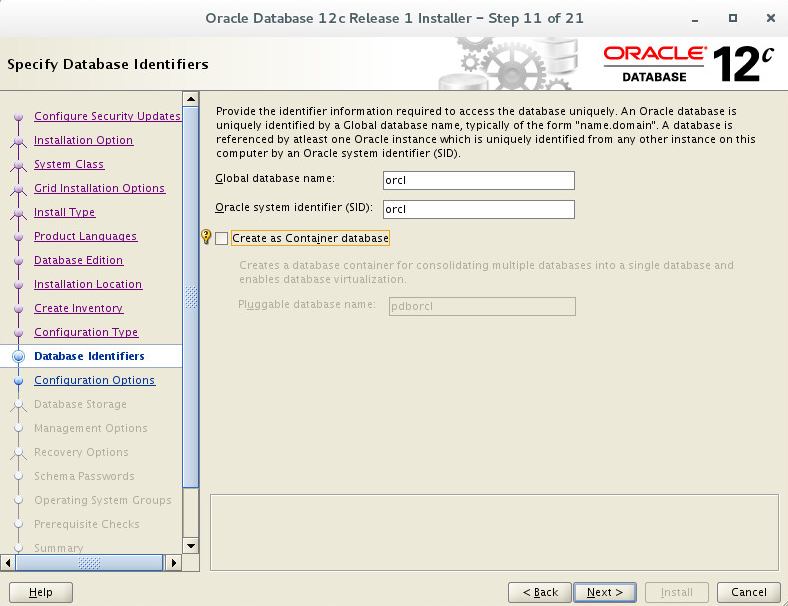Click the step list scroll right arrow

[173, 563]
